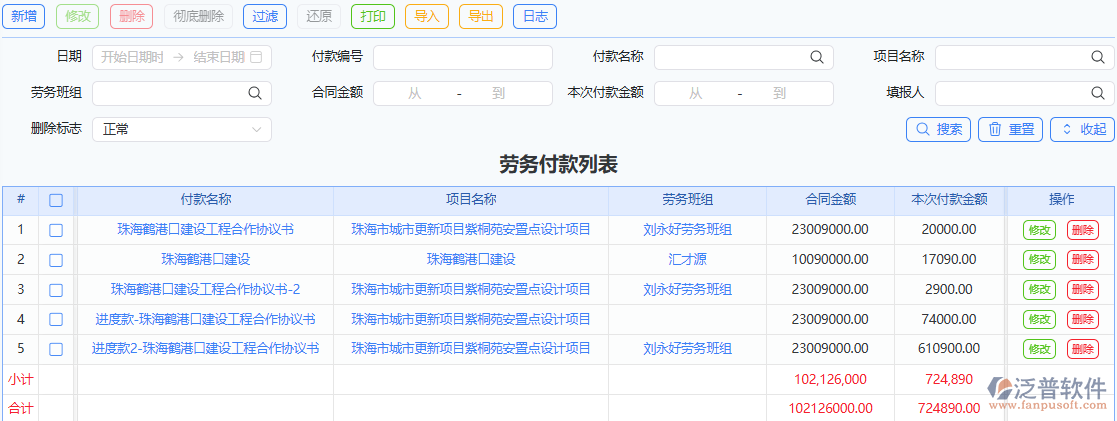This screenshot has height=421, width=1117.
Task: Click the amount cell 10090000.00
Action: (x=830, y=259)
